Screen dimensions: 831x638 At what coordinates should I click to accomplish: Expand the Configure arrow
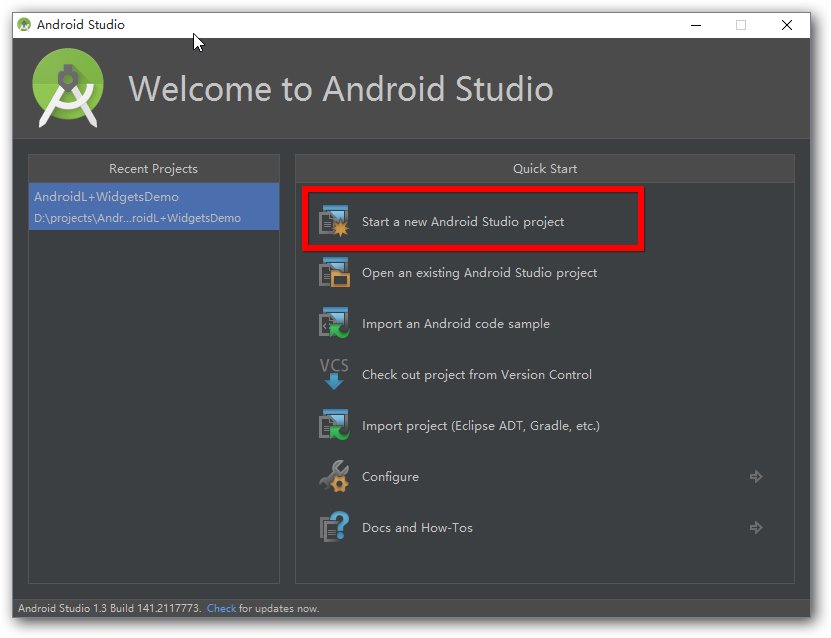click(756, 476)
